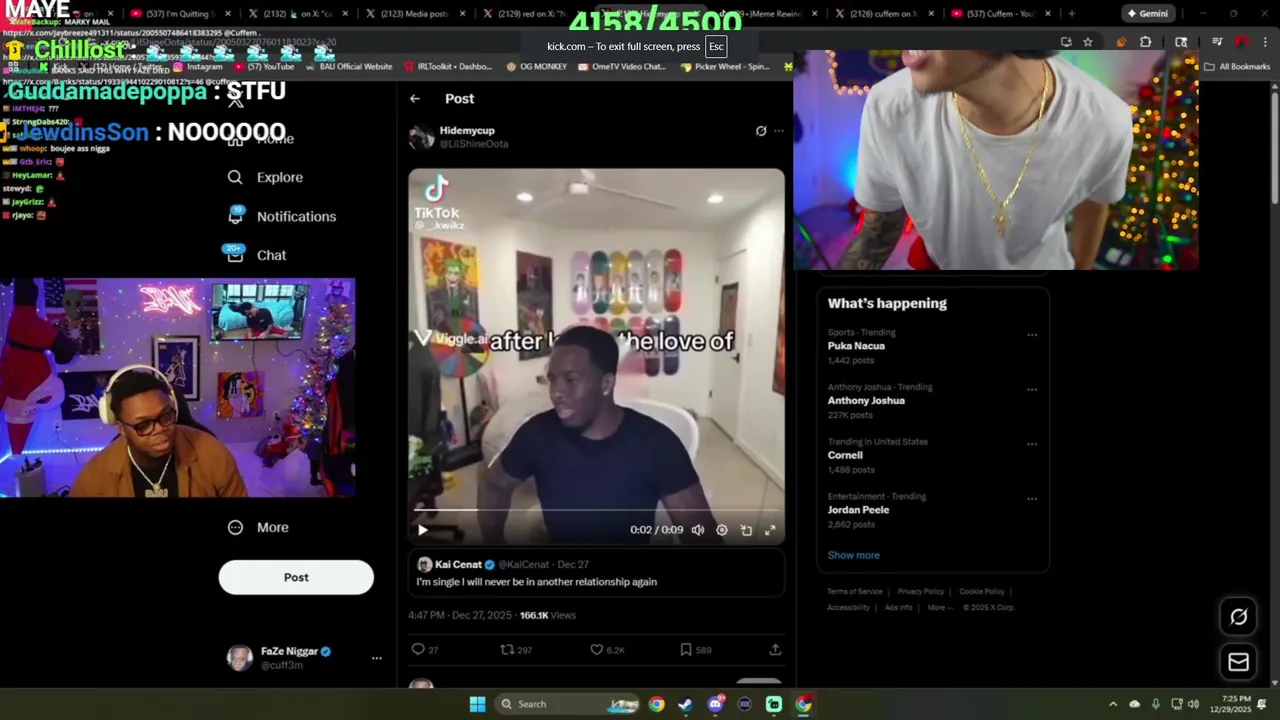Viewport: 1280px width, 720px height.
Task: Bookmark the post with 589 bookmarks
Action: [695, 650]
